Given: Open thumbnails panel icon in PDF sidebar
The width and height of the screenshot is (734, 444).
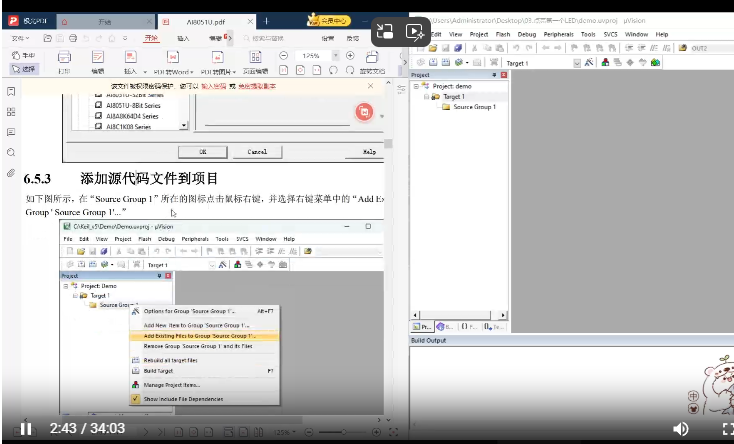Looking at the screenshot, I should point(11,111).
